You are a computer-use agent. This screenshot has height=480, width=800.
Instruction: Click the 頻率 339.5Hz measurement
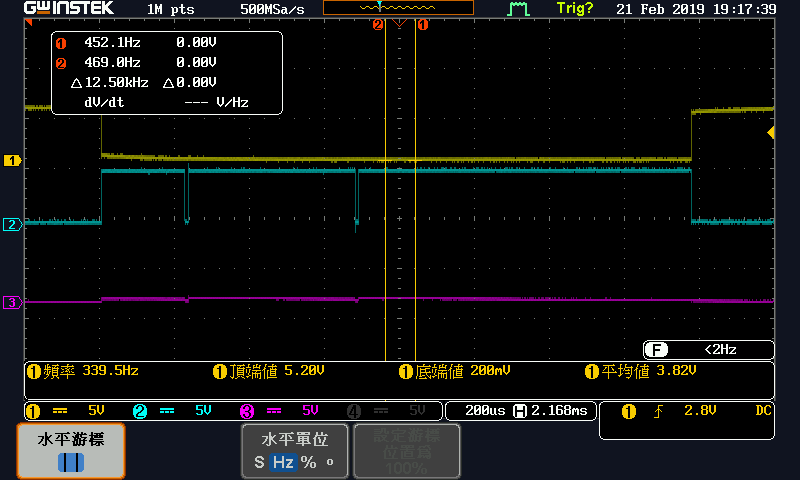click(83, 371)
